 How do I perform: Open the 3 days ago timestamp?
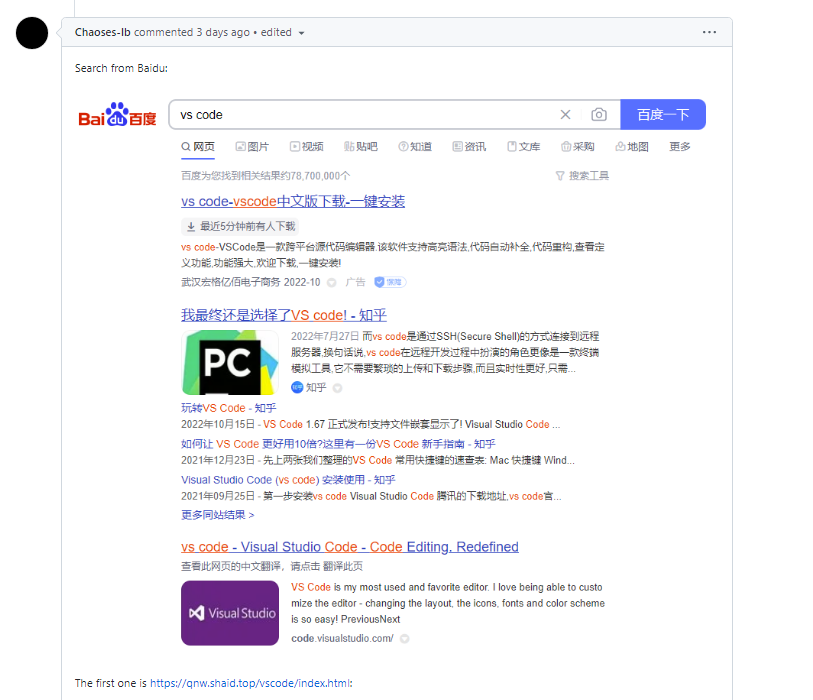tap(223, 32)
